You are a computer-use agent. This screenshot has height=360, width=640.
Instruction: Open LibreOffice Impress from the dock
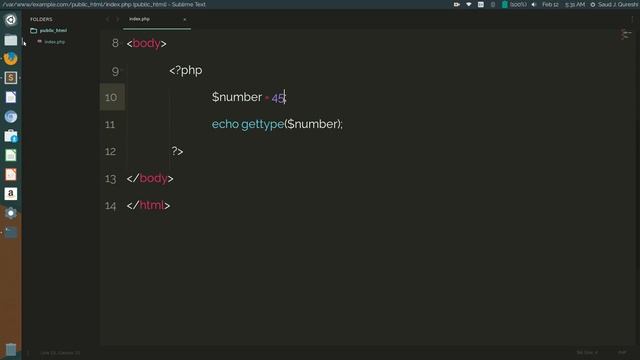pyautogui.click(x=11, y=174)
